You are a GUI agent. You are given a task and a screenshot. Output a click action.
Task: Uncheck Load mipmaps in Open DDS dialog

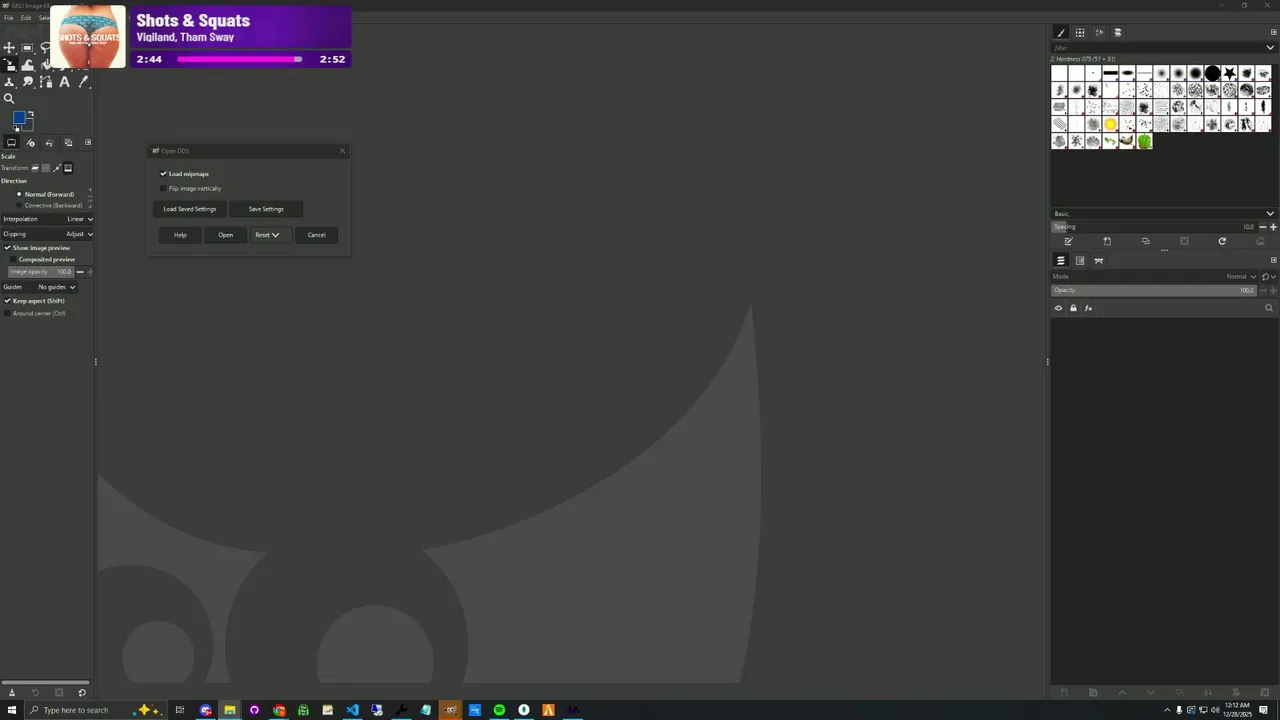tap(164, 174)
